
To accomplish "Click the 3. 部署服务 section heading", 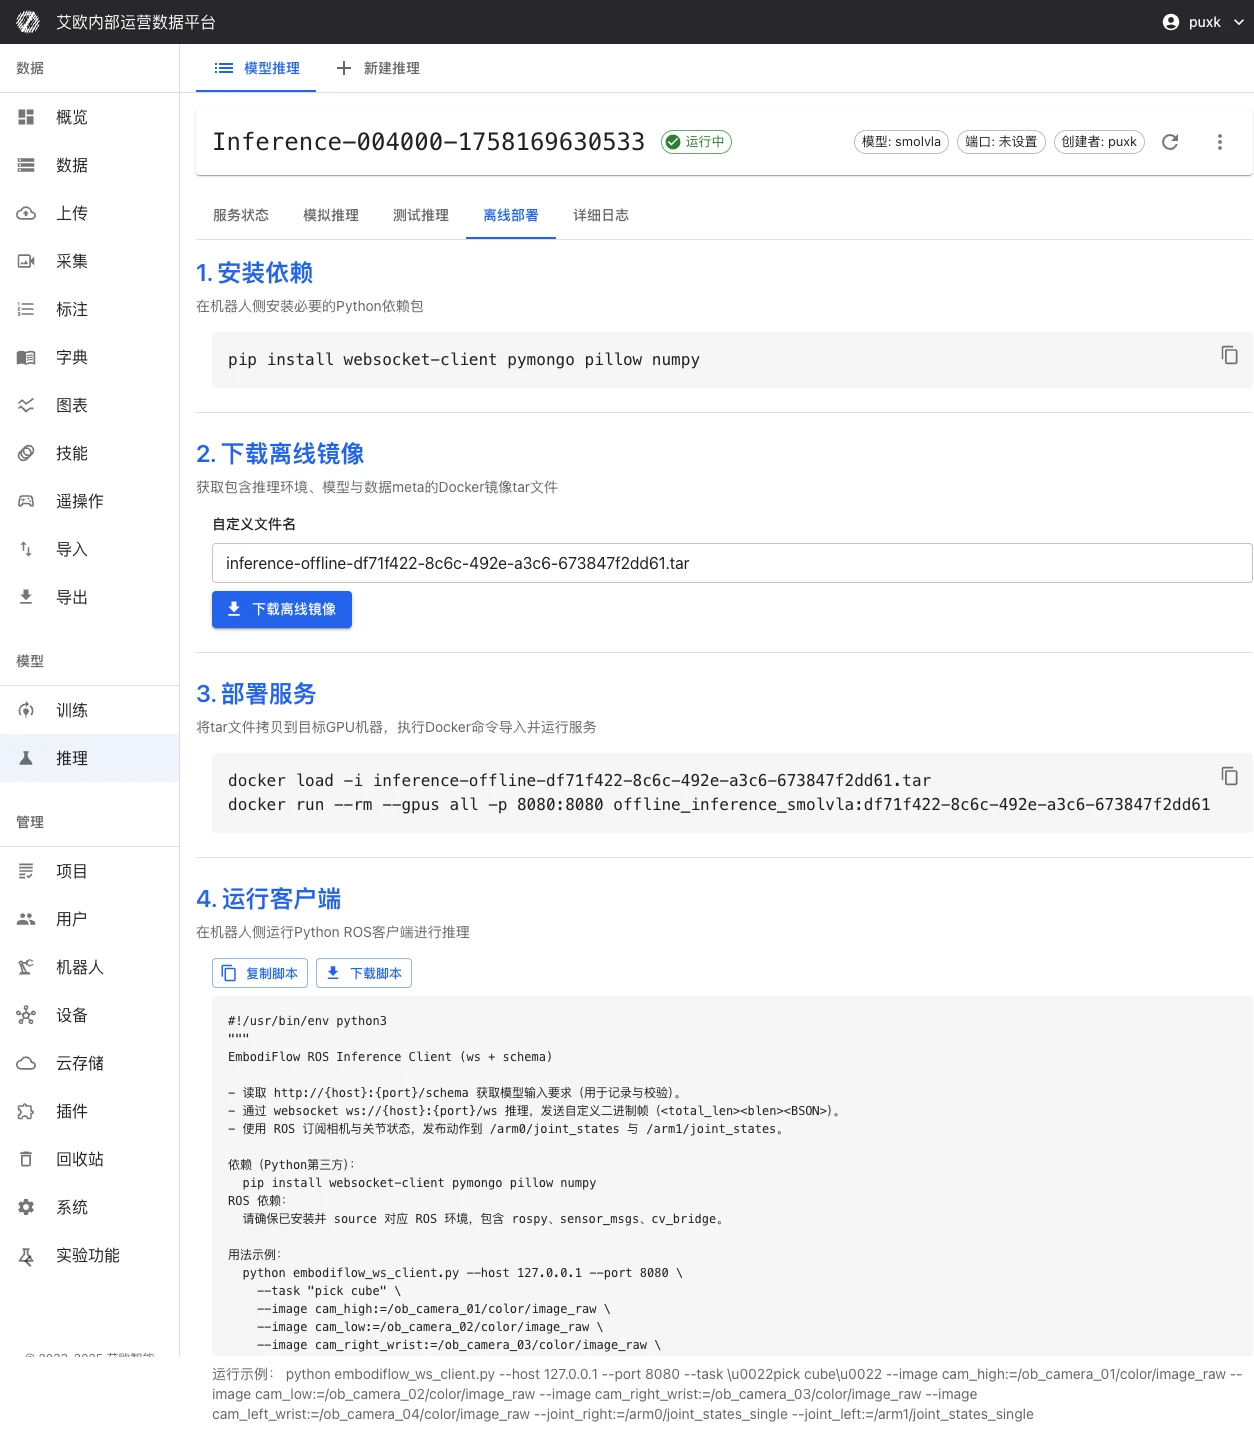I will coord(256,694).
